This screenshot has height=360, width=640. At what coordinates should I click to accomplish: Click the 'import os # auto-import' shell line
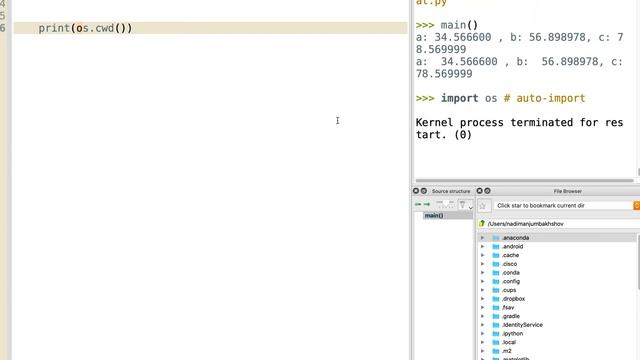click(500, 98)
